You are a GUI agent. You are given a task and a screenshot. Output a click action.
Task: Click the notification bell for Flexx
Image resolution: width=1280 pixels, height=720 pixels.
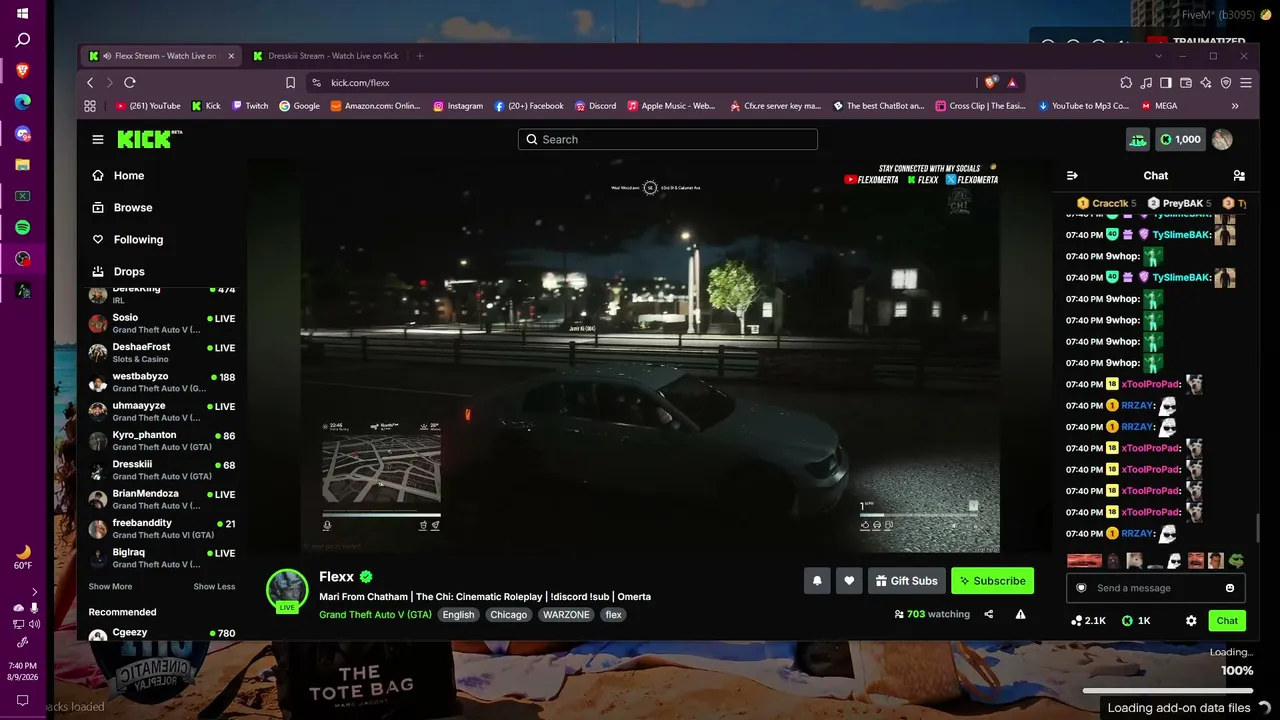click(817, 581)
